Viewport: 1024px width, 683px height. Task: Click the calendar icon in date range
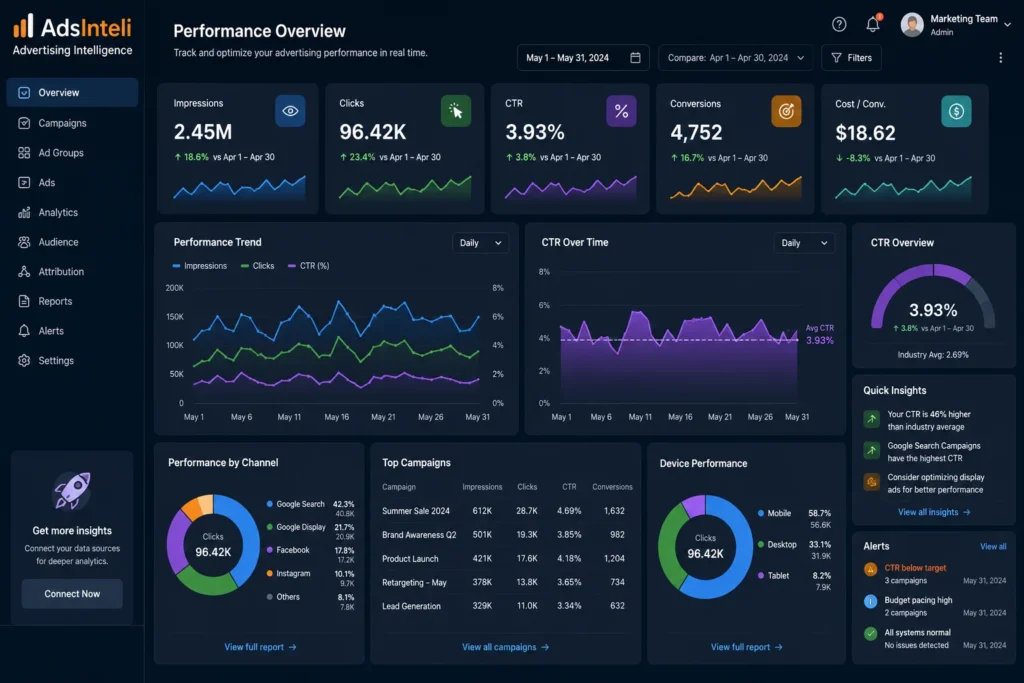coord(635,57)
